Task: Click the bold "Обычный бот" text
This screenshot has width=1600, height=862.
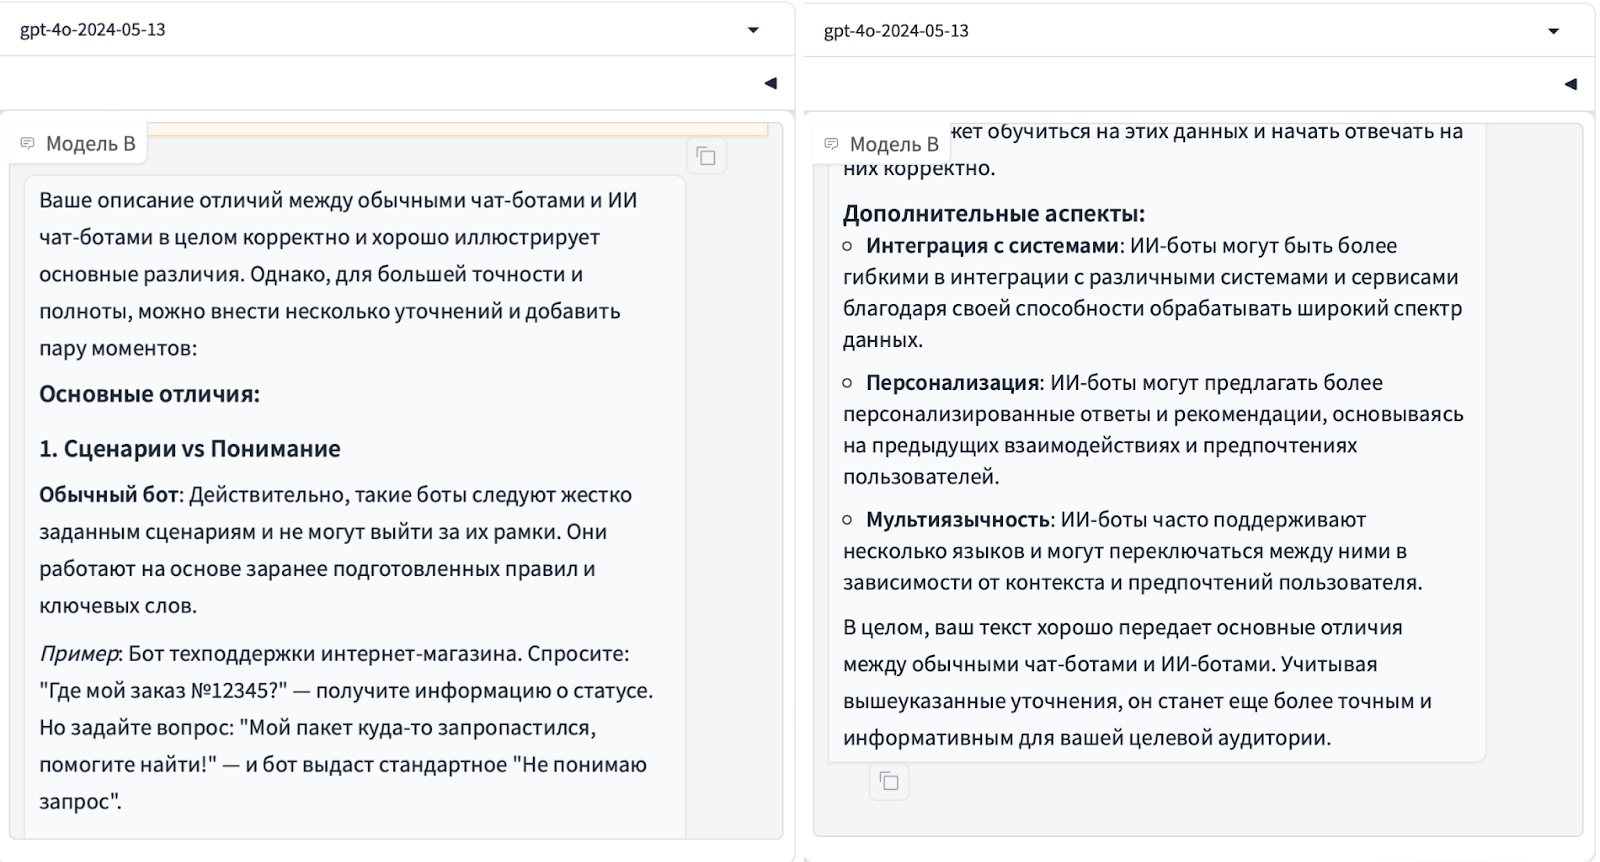Action: (108, 495)
